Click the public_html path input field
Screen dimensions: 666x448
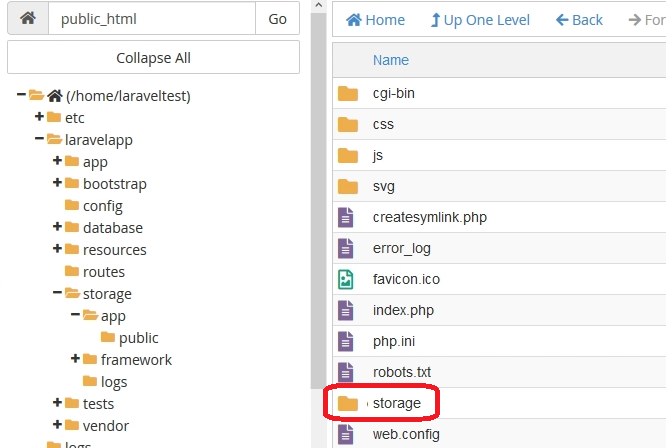[152, 18]
